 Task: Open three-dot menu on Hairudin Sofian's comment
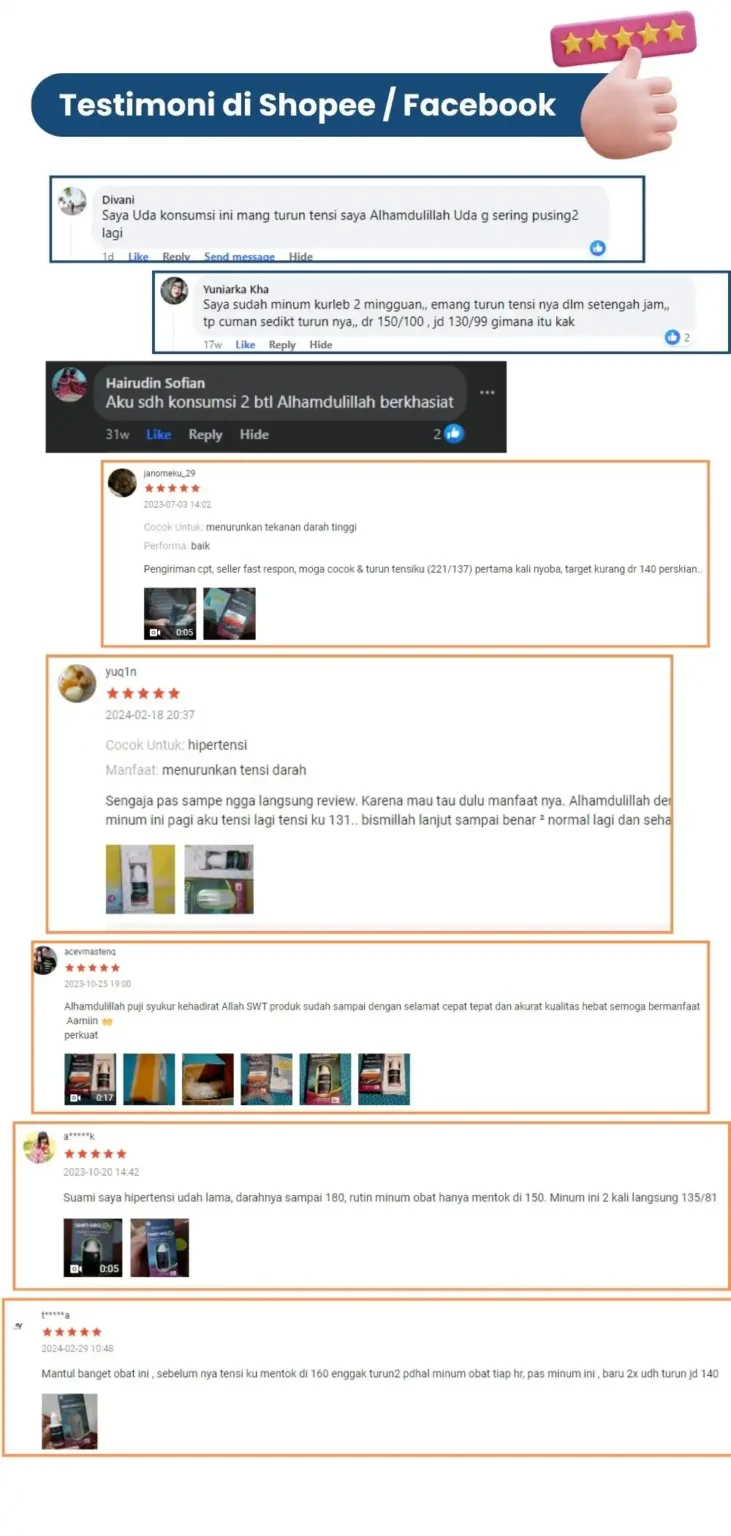(487, 392)
